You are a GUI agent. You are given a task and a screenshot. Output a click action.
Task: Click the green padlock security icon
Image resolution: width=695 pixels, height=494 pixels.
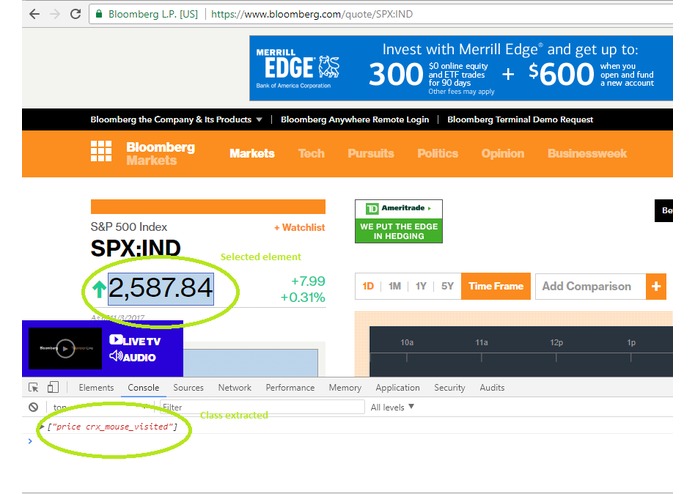point(99,14)
